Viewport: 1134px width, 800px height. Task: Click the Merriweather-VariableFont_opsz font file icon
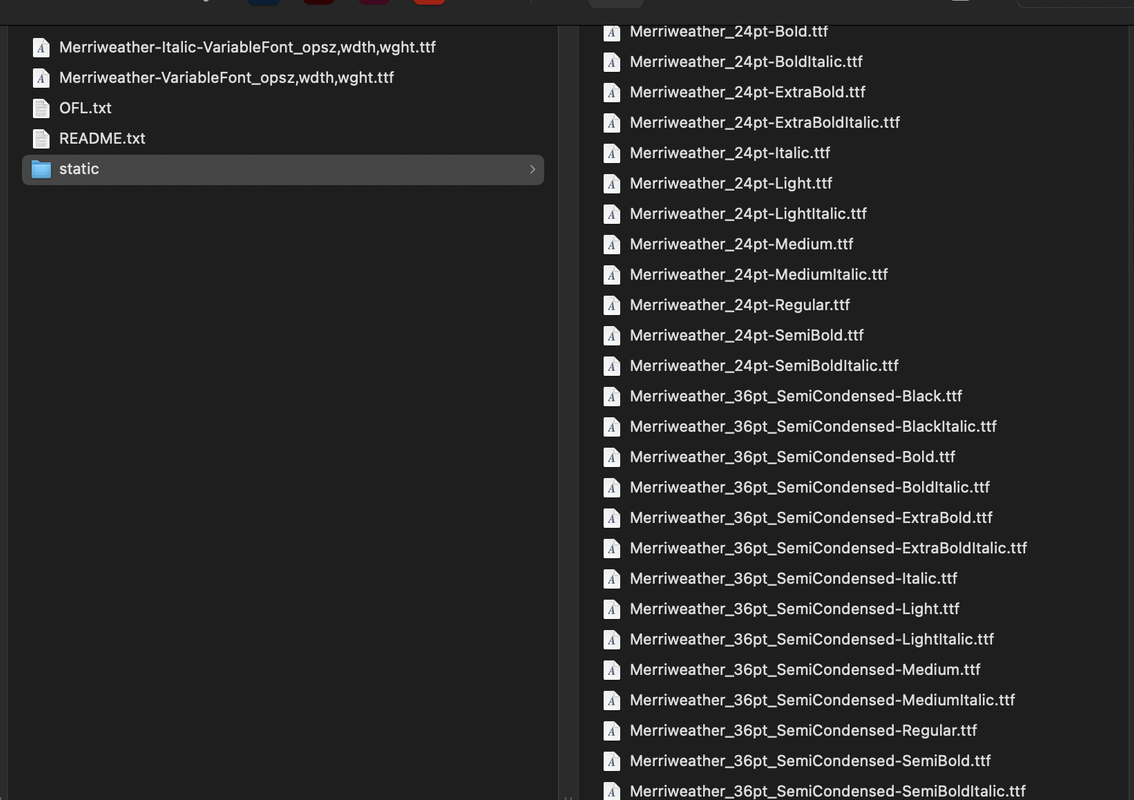(x=41, y=78)
